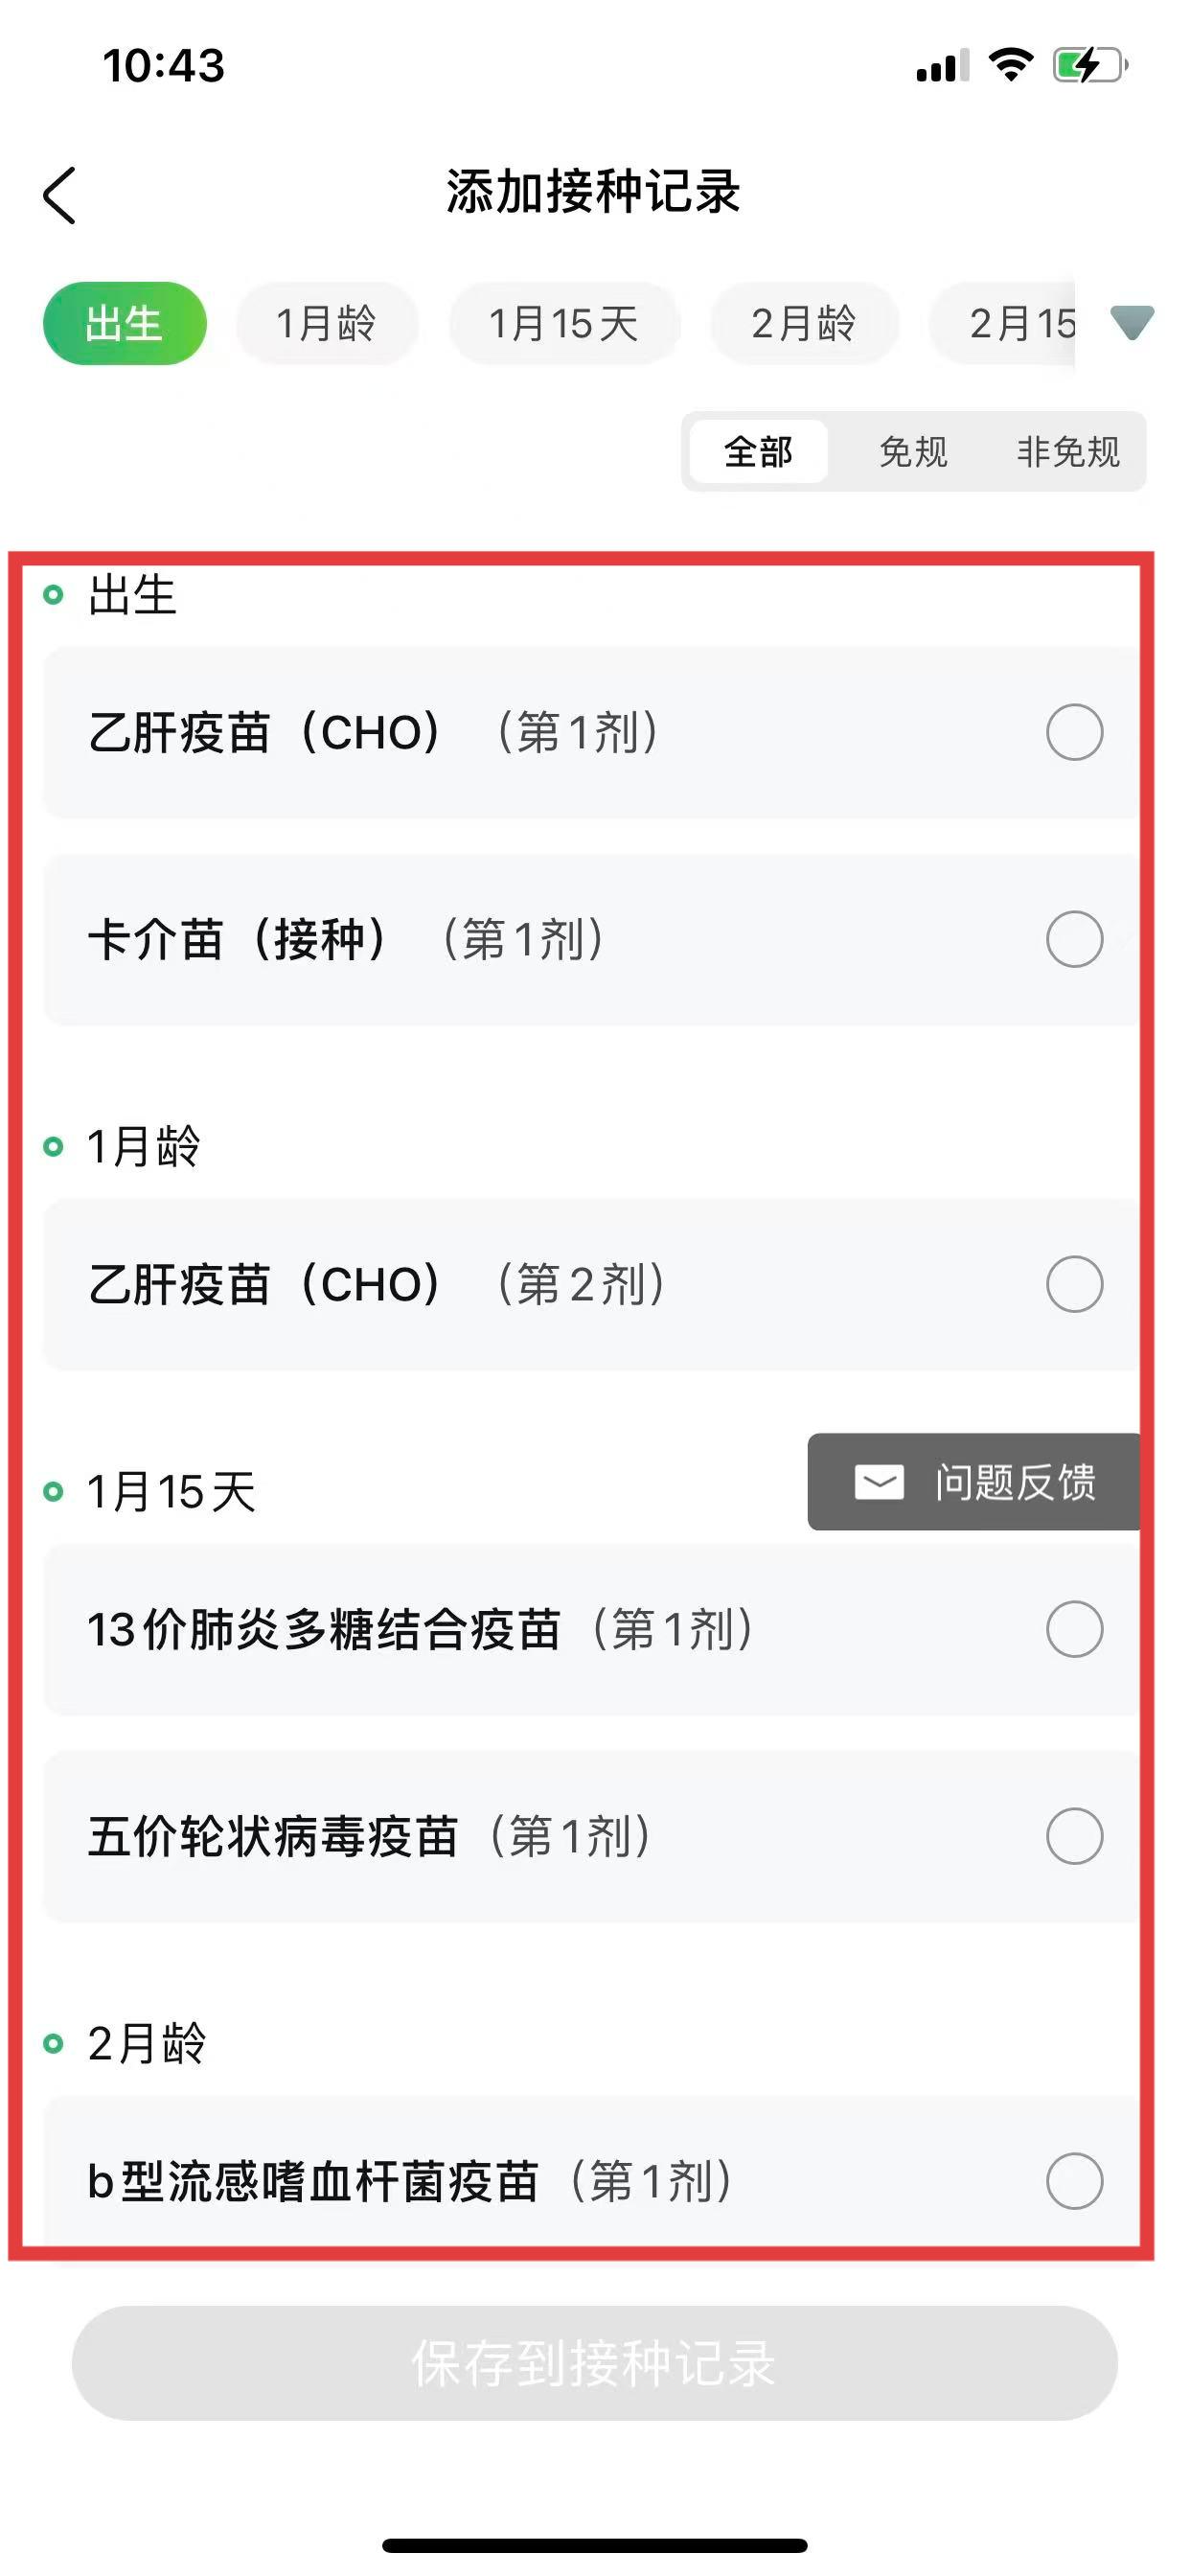The height and width of the screenshot is (2576, 1190).
Task: Switch to the 1月15天 age tab
Action: click(563, 324)
